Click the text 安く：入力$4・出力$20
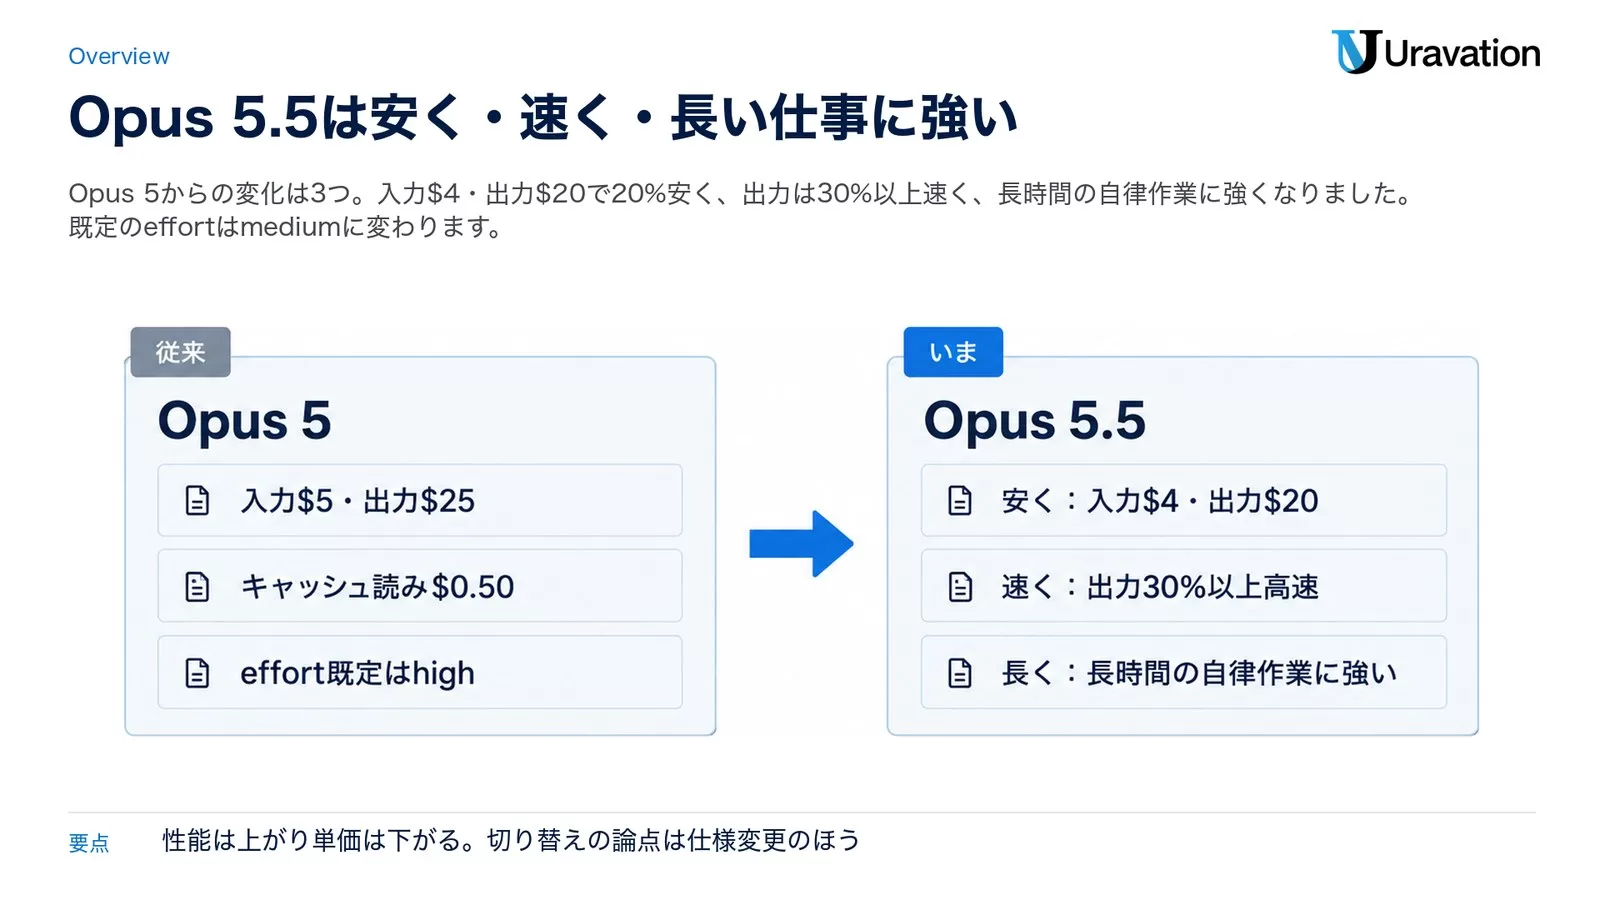This screenshot has width=1600, height=900. click(x=1160, y=501)
